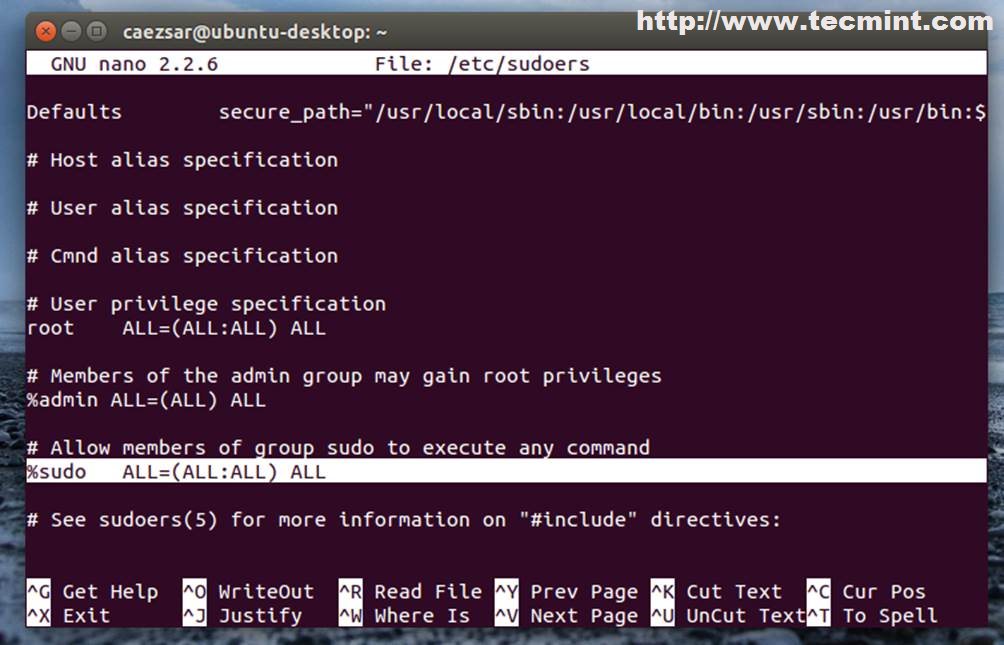Click the GNU nano 2.2.6 header text
This screenshot has width=1004, height=645.
[x=134, y=64]
